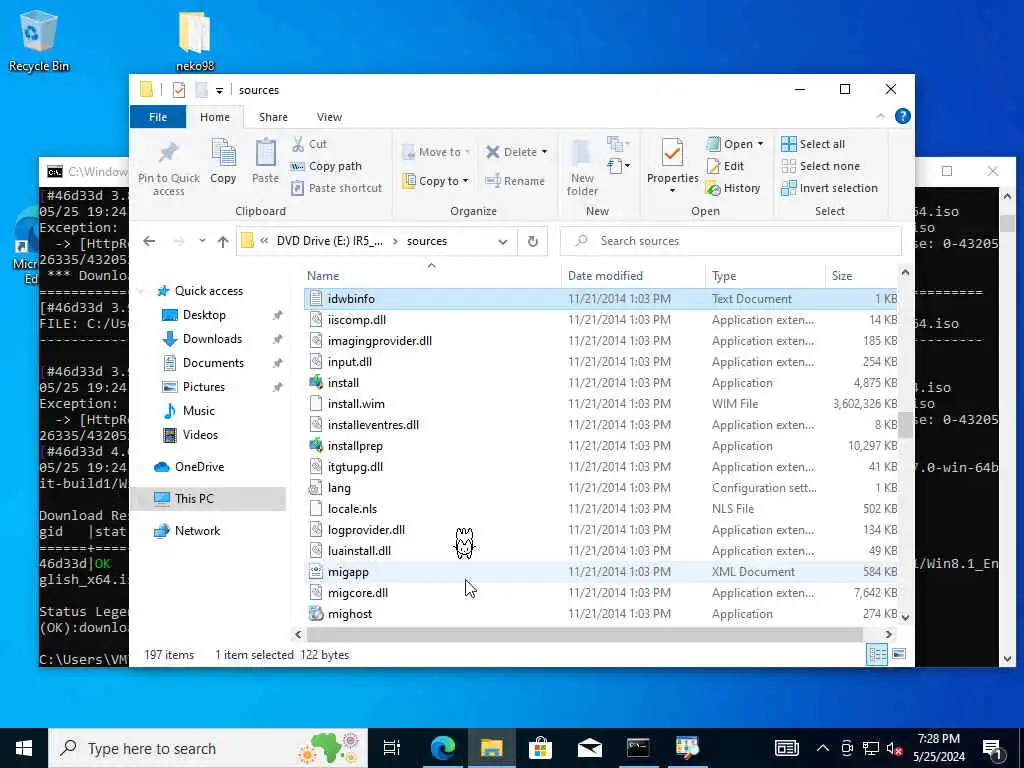The image size is (1024, 768).
Task: Open the Windows Start menu
Action: pyautogui.click(x=24, y=748)
